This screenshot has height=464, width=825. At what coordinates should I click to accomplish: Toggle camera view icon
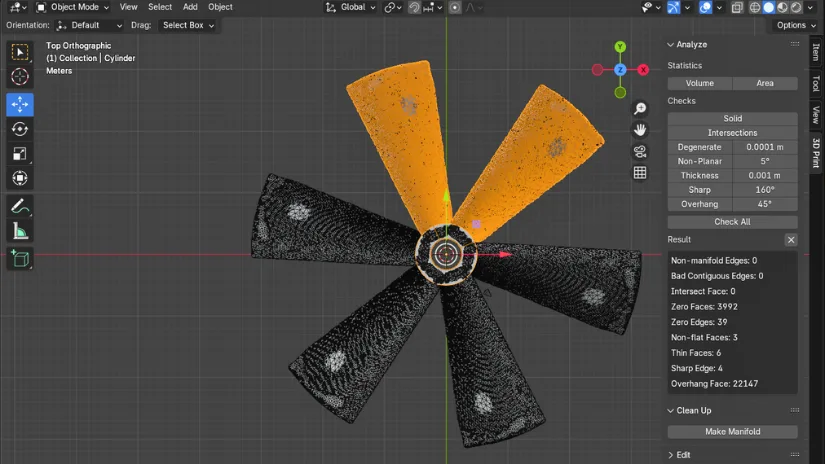tap(640, 152)
